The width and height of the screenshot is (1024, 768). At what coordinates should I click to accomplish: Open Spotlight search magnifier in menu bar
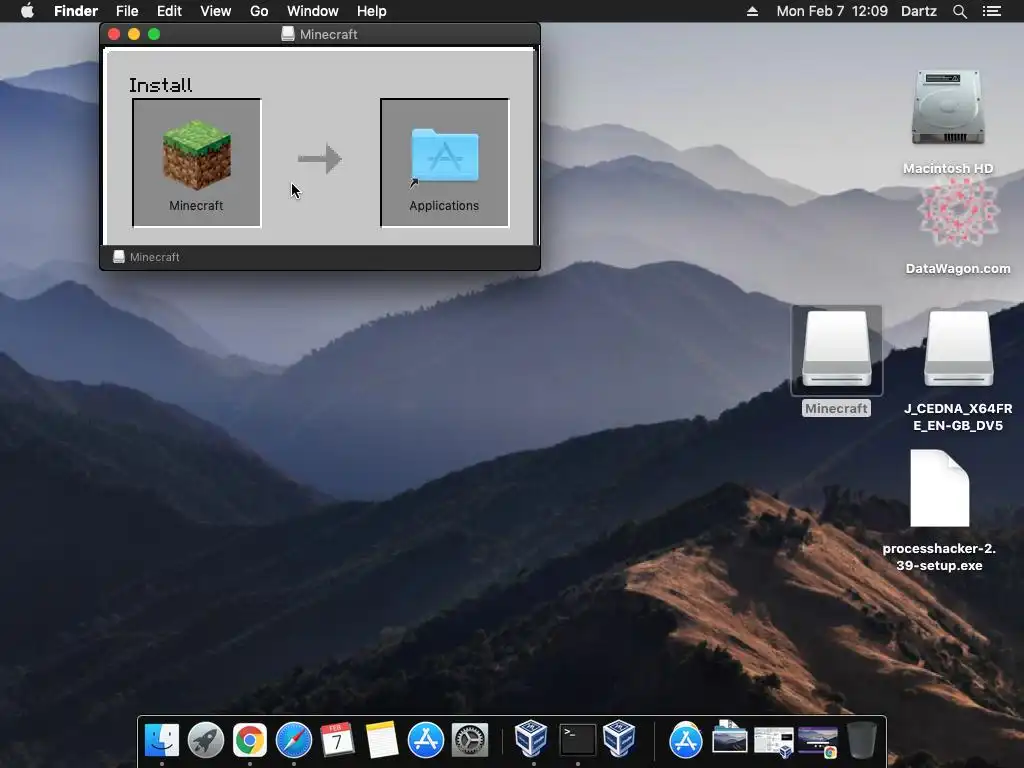tap(959, 11)
